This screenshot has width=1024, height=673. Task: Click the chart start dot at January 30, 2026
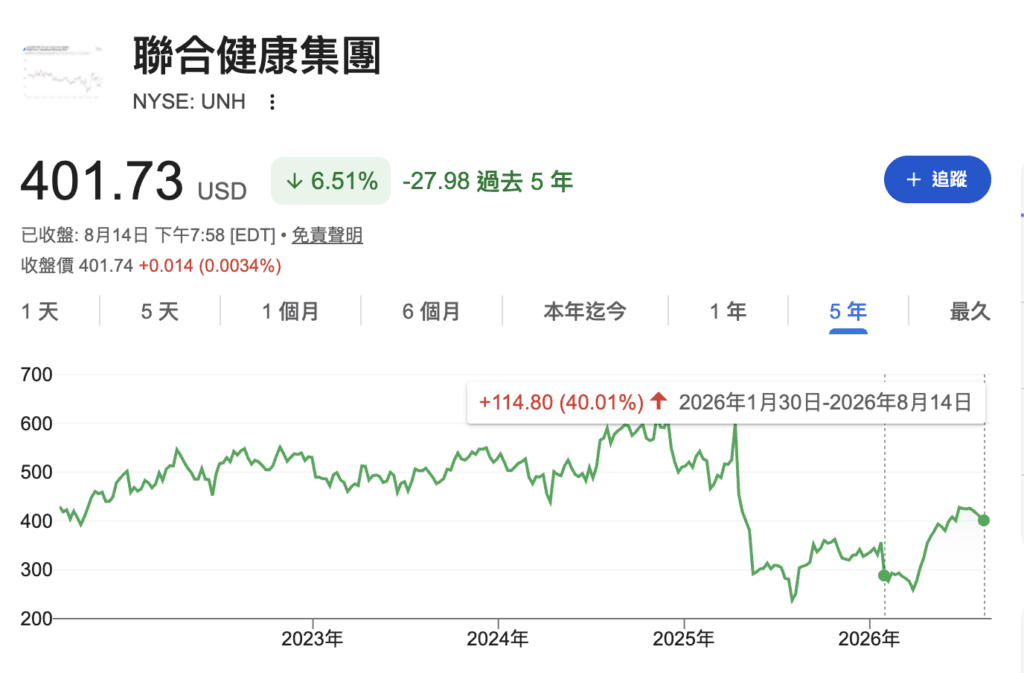884,575
